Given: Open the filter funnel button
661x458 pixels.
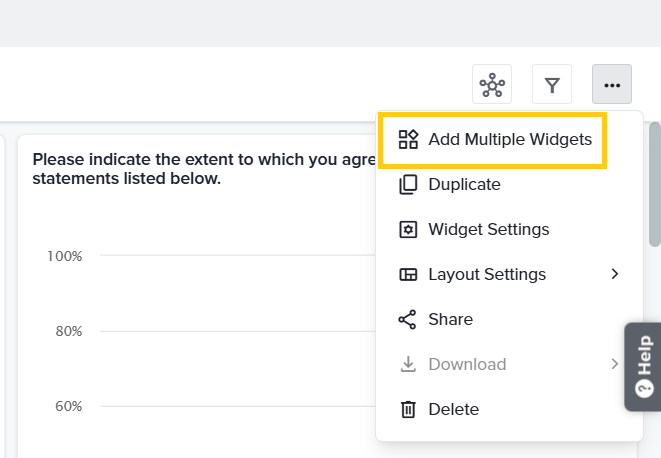Looking at the screenshot, I should [x=552, y=85].
